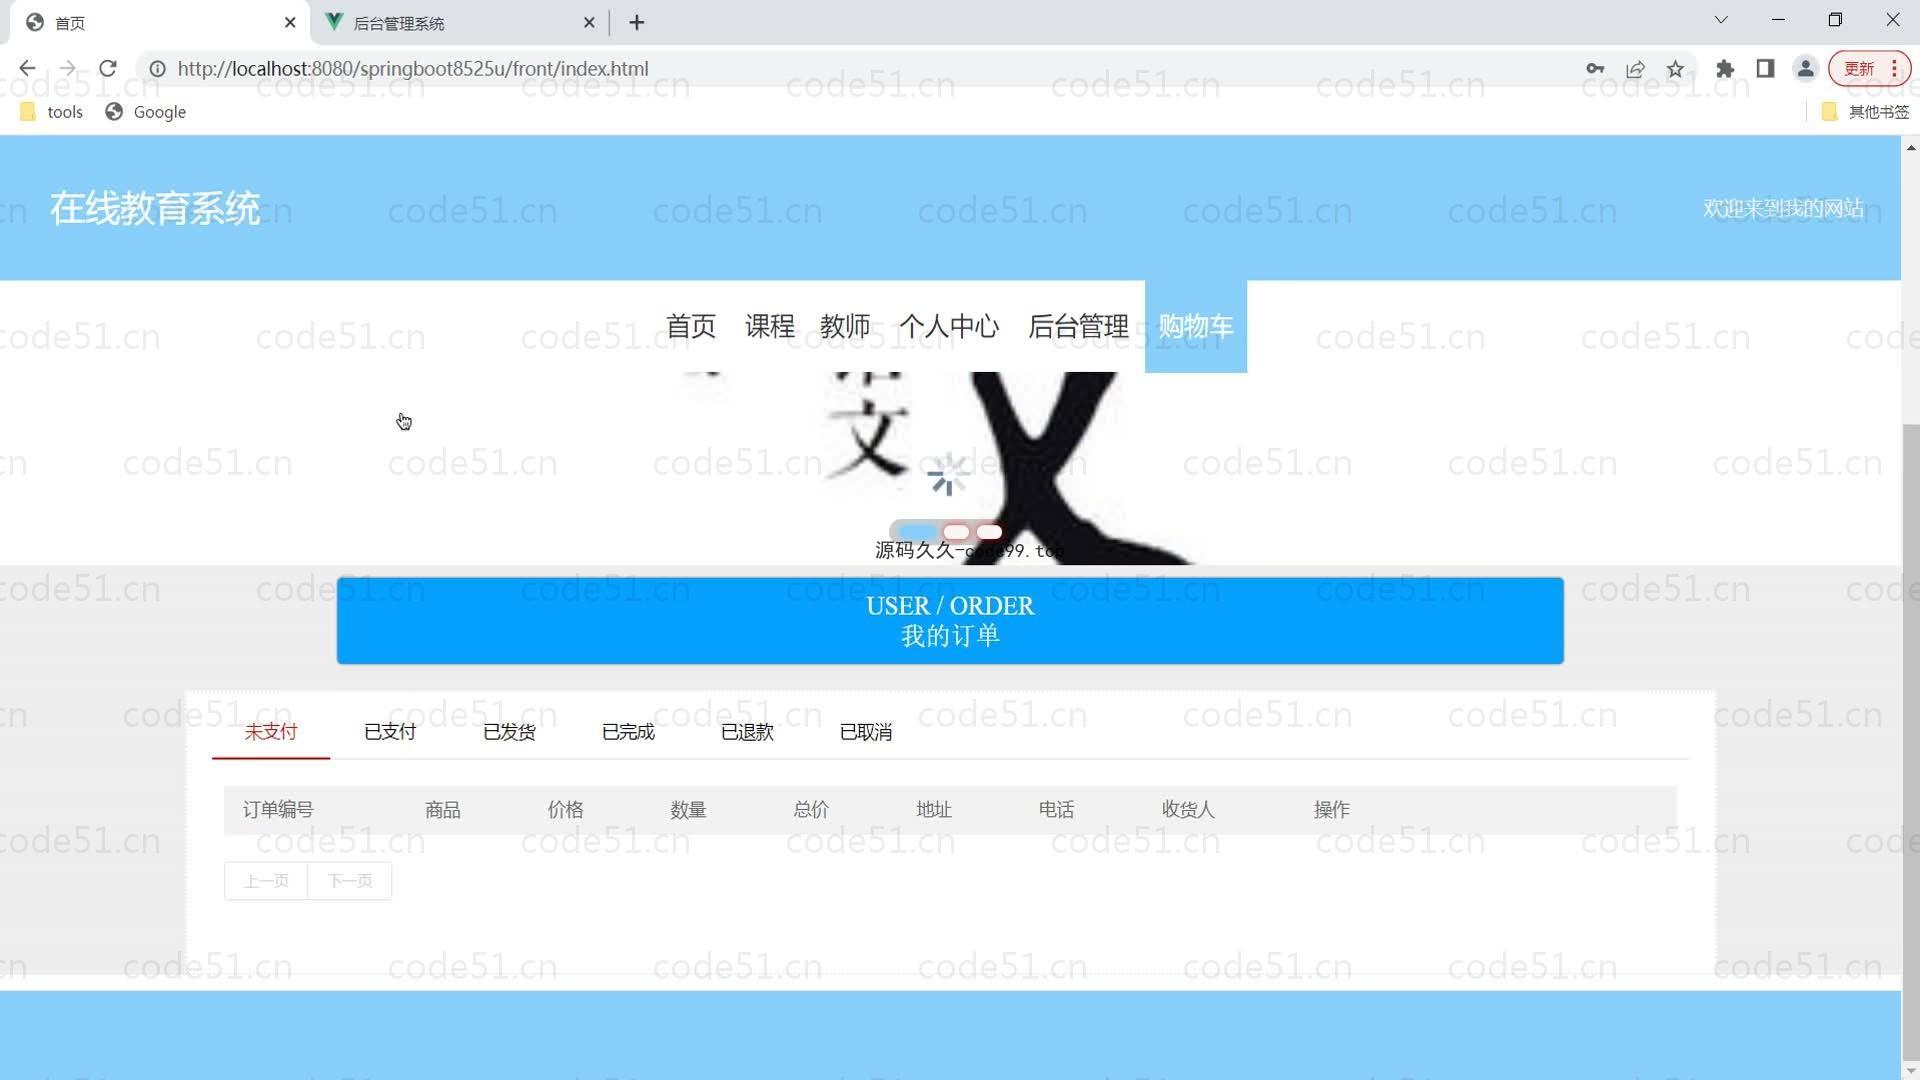Open the extensions puzzle icon
1920x1080 pixels.
(1725, 69)
